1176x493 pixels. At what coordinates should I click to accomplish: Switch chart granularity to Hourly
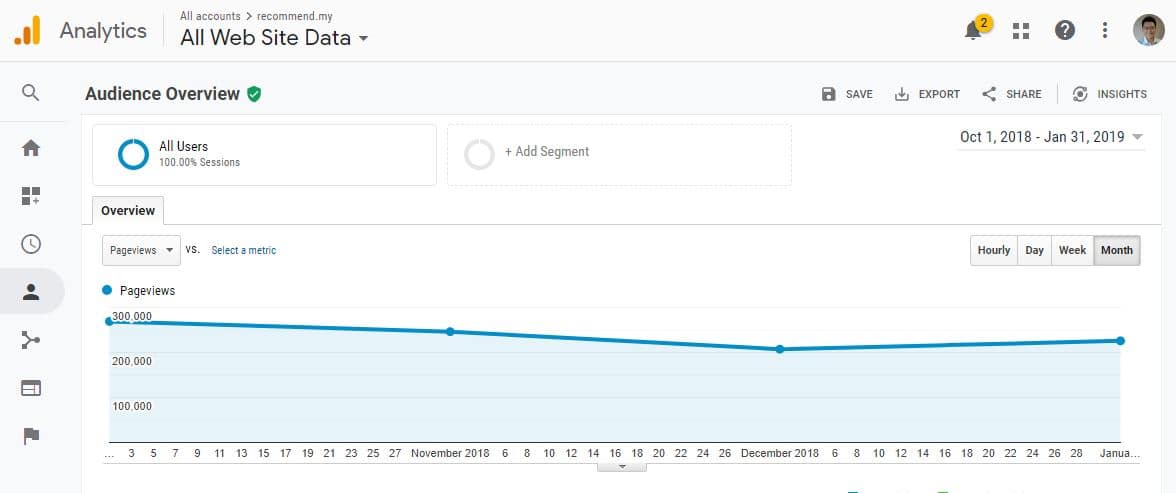pyautogui.click(x=994, y=251)
